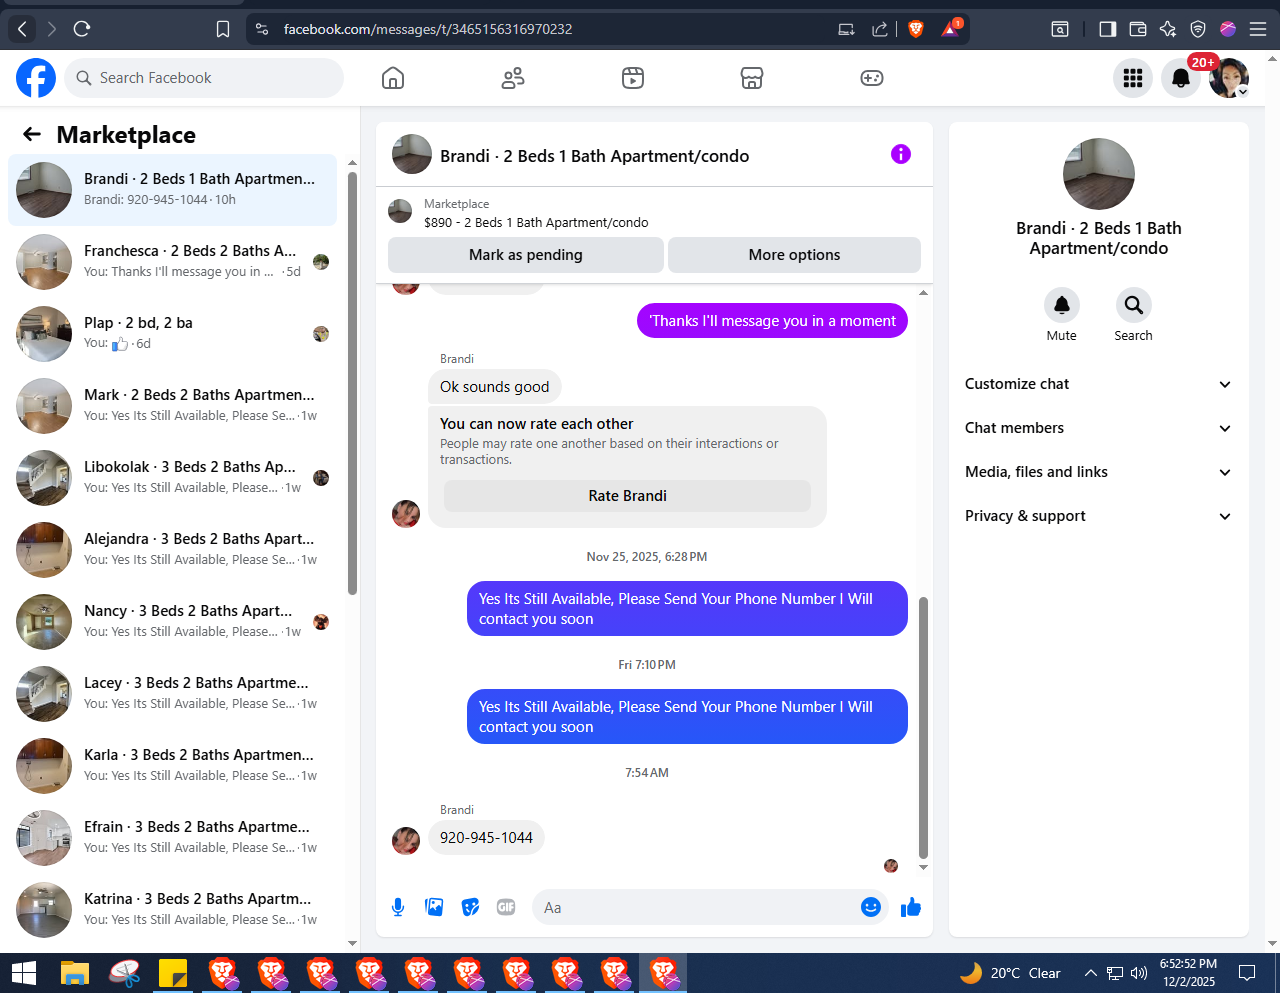The height and width of the screenshot is (993, 1280).
Task: Open the Windows notification center icon
Action: [1247, 973]
